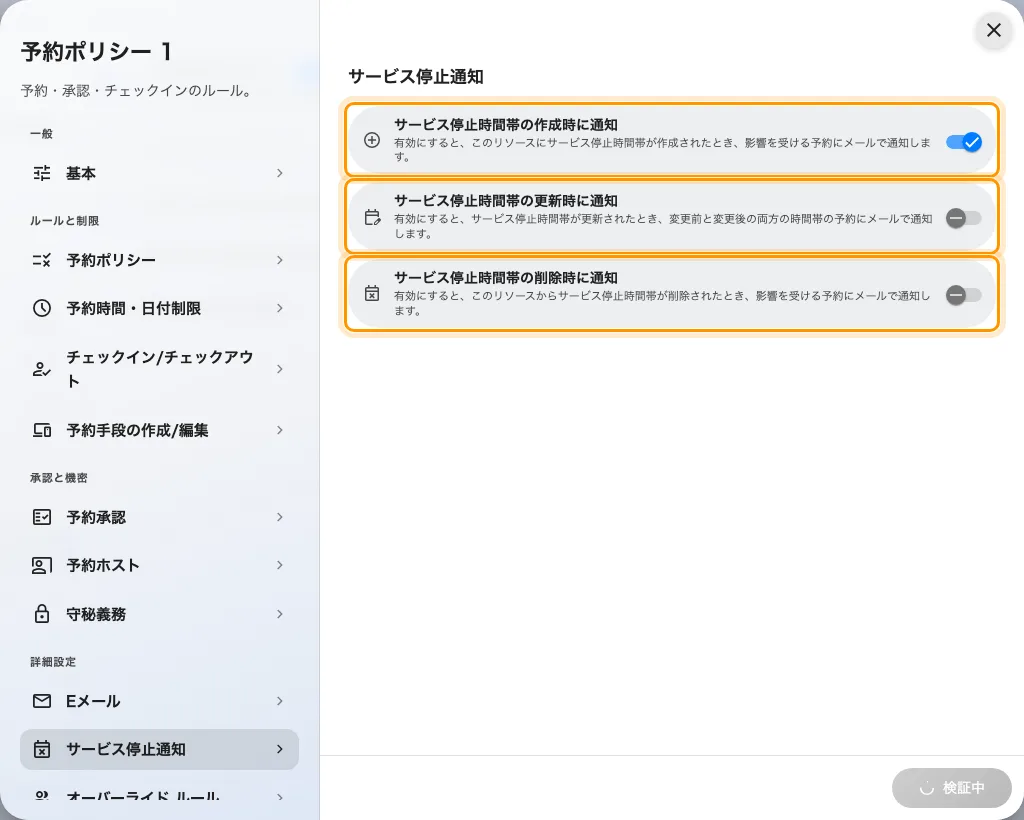Expand 予約時間・日付制限 chevron
Screen dimensions: 1024x820
tap(280, 308)
